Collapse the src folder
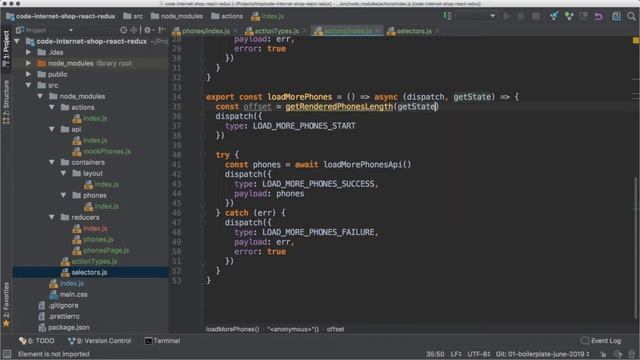Viewport: 640px width, 360px height. 29,85
